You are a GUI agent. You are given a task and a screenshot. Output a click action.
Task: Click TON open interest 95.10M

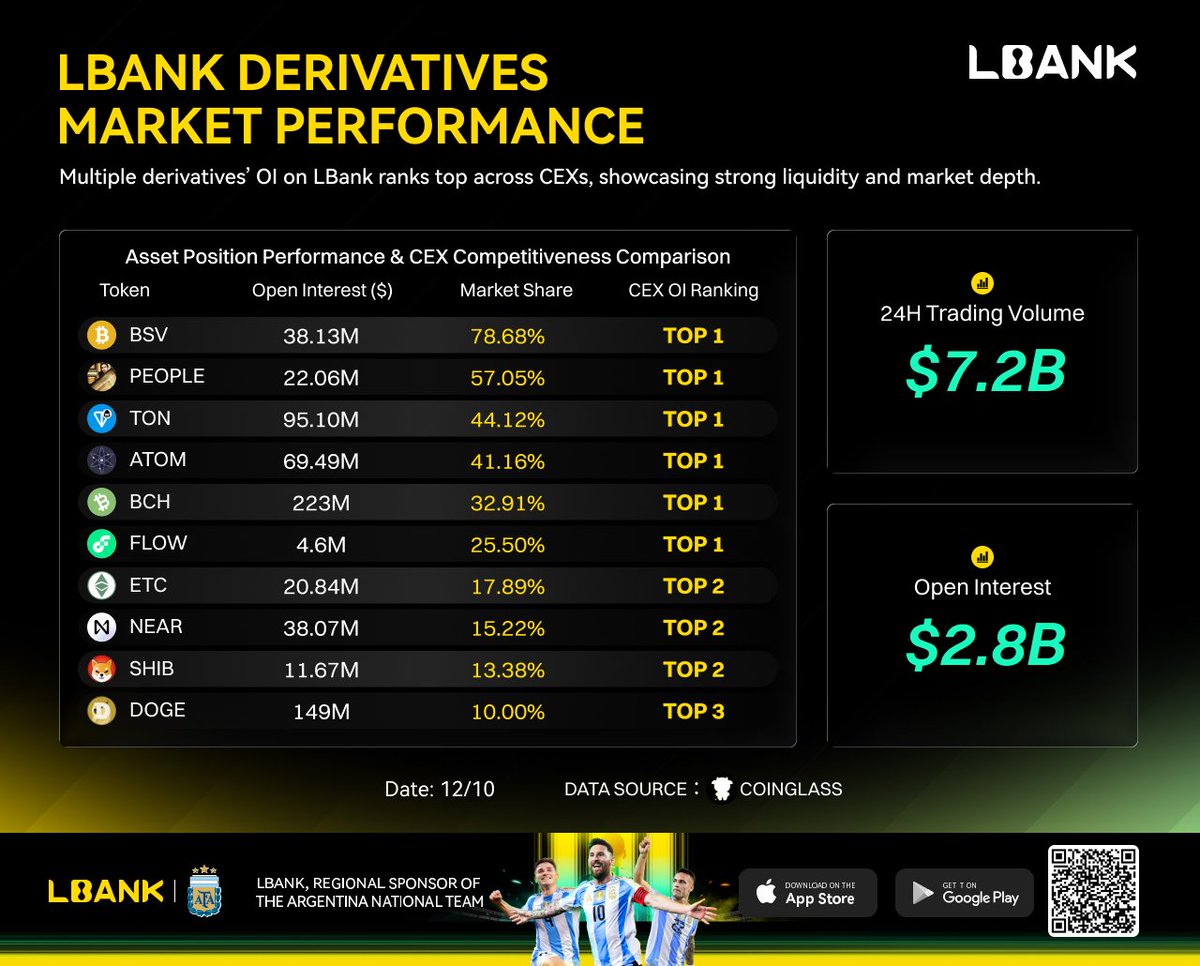point(321,420)
